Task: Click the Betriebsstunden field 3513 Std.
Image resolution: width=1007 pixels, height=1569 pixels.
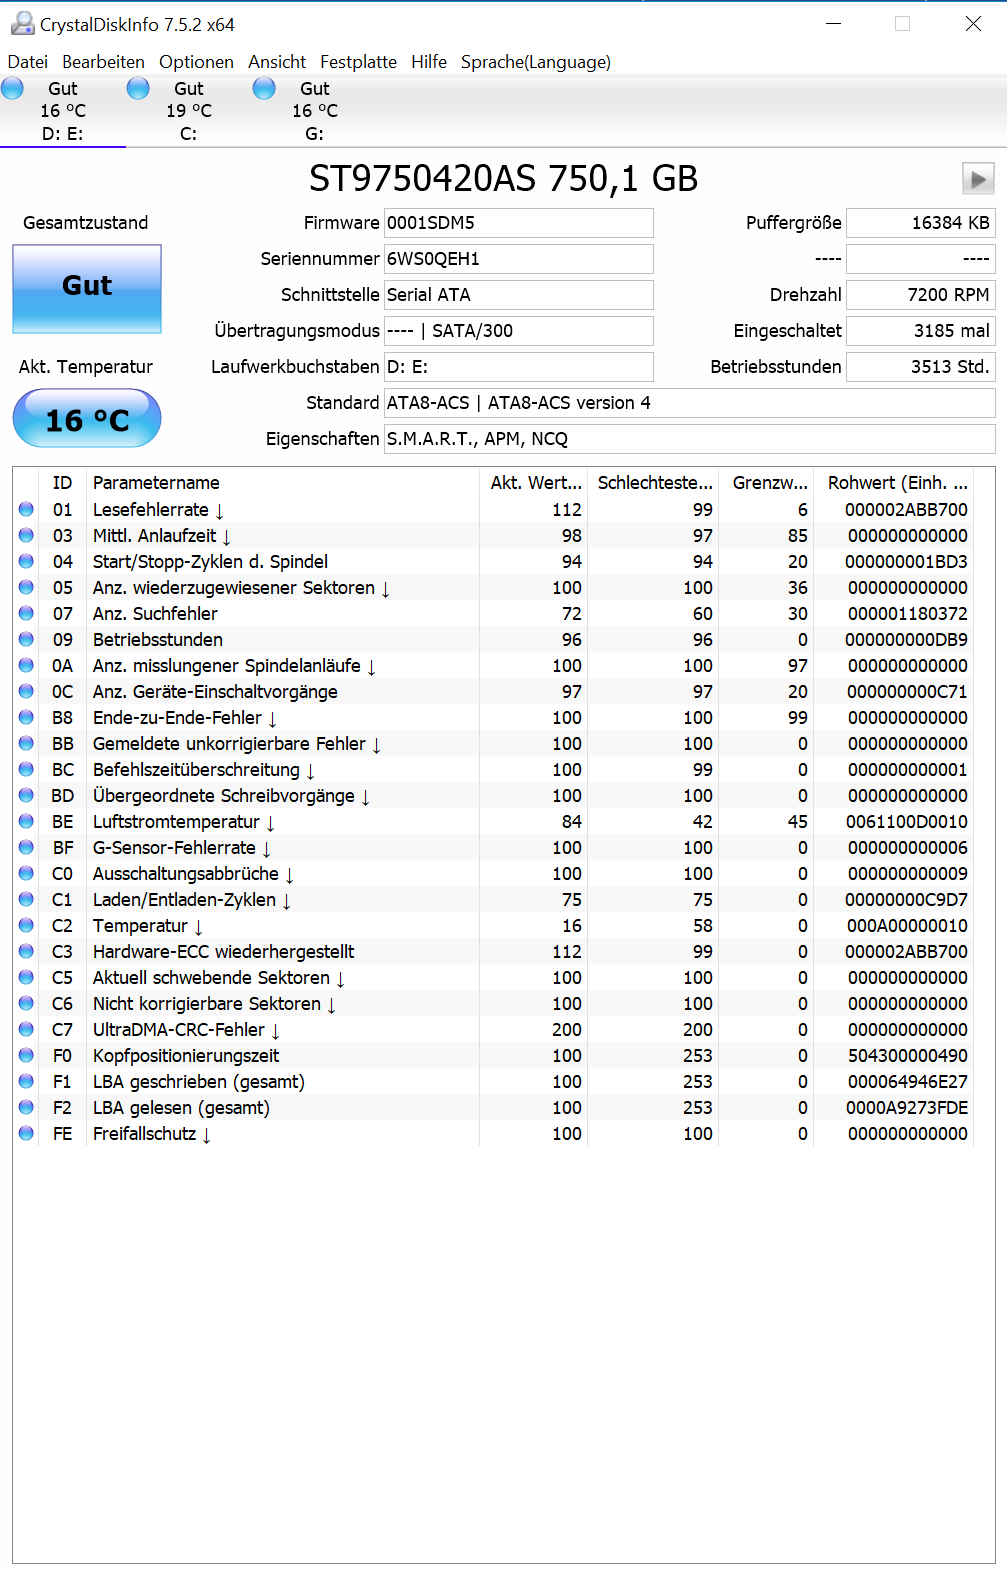Action: tap(921, 367)
